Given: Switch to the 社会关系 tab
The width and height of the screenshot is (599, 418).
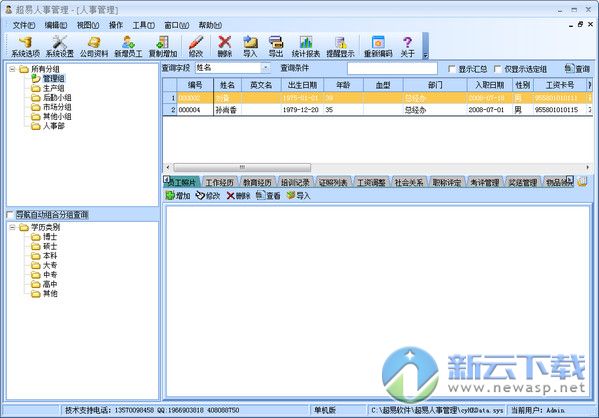Looking at the screenshot, I should [409, 183].
